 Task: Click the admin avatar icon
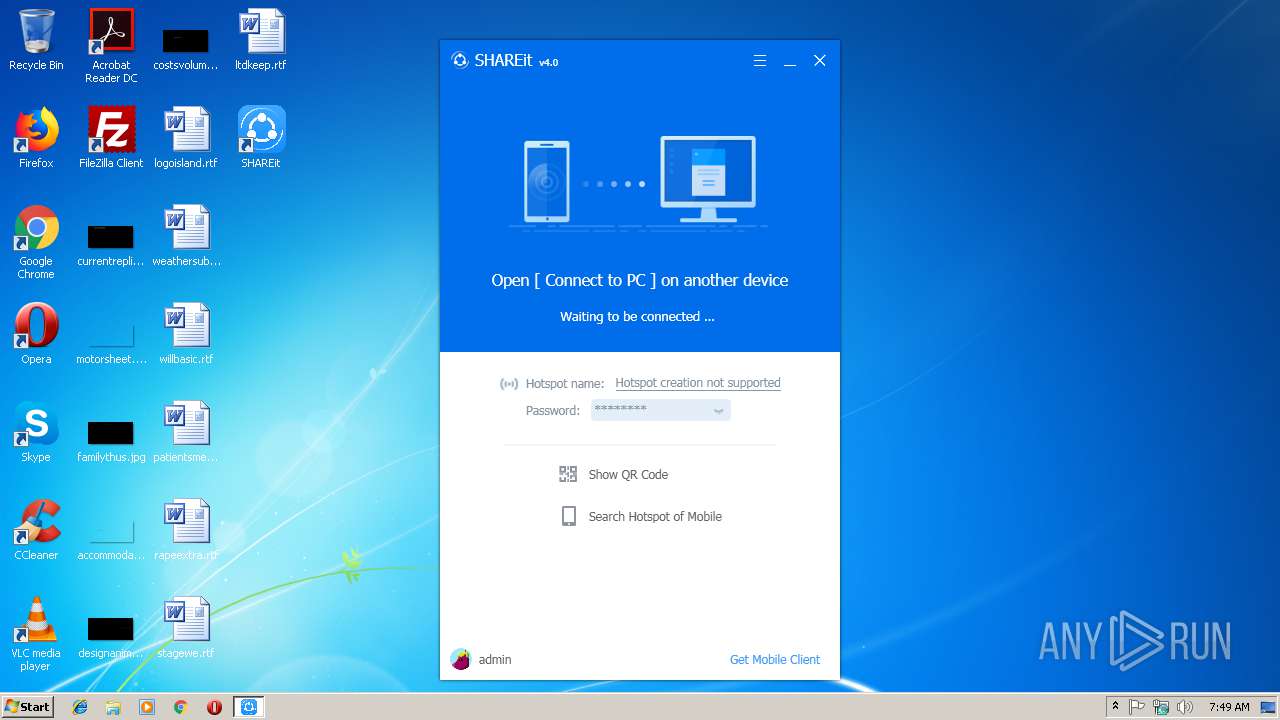(460, 659)
